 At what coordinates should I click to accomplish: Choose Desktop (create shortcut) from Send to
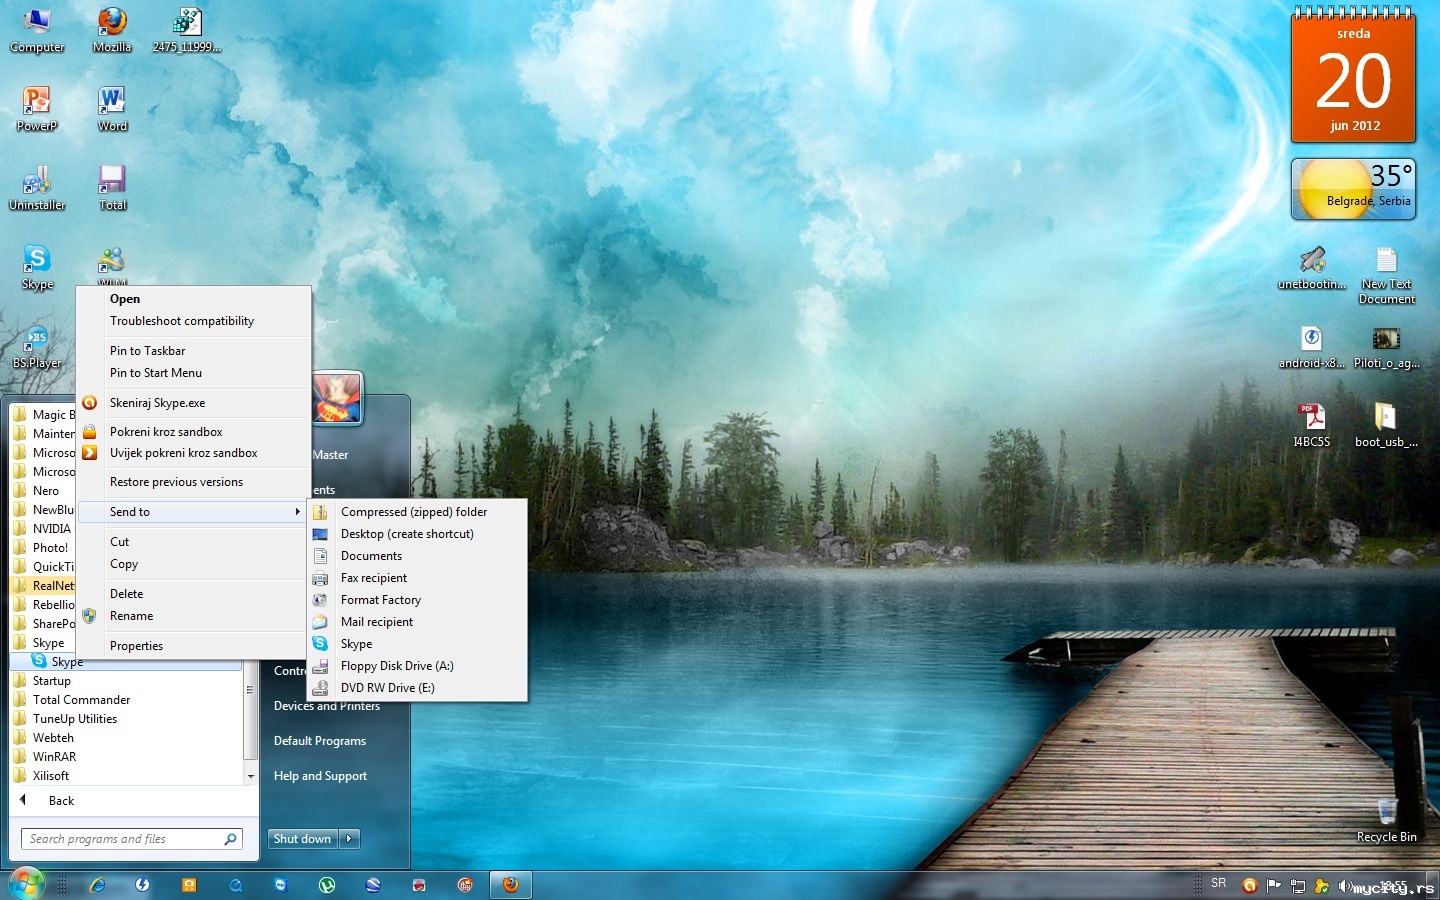click(x=407, y=534)
